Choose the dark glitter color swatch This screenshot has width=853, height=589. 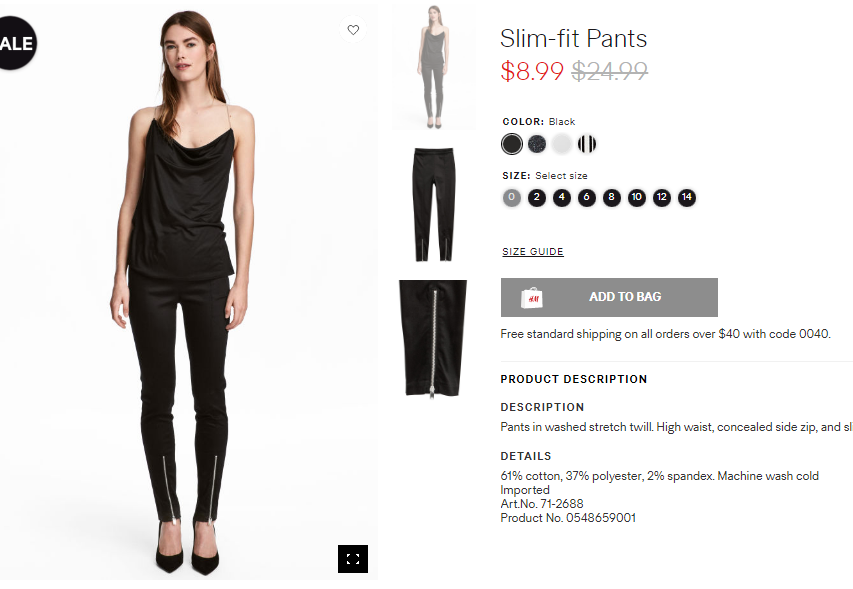pyautogui.click(x=537, y=144)
